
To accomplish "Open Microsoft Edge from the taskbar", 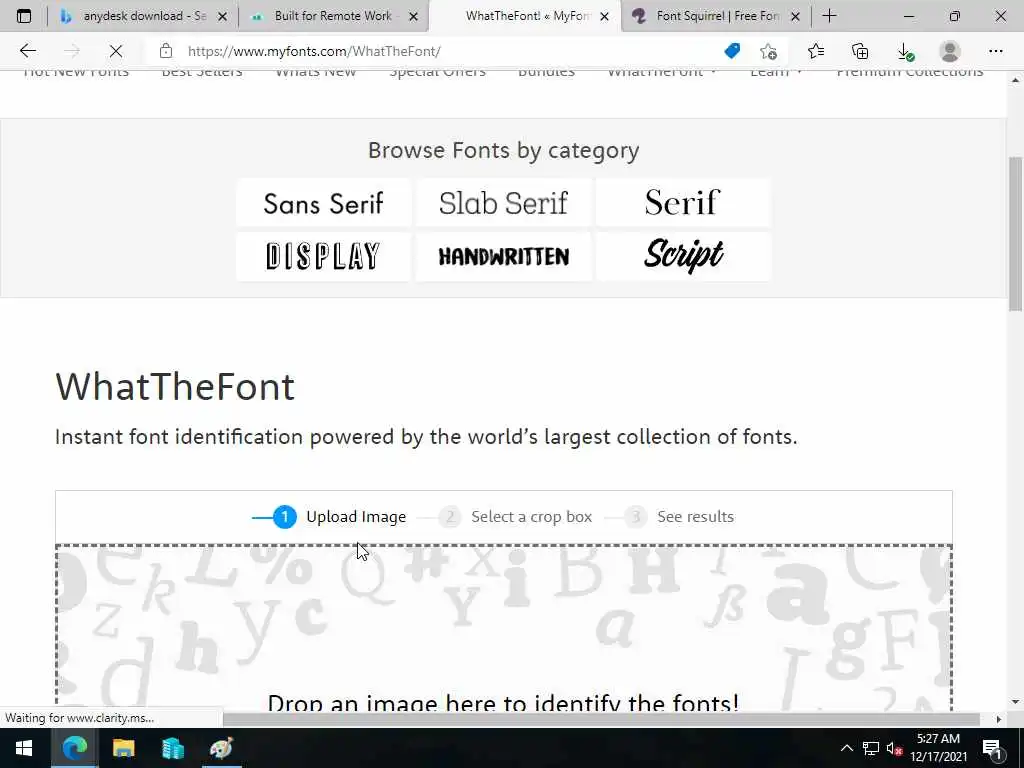I will (x=74, y=748).
